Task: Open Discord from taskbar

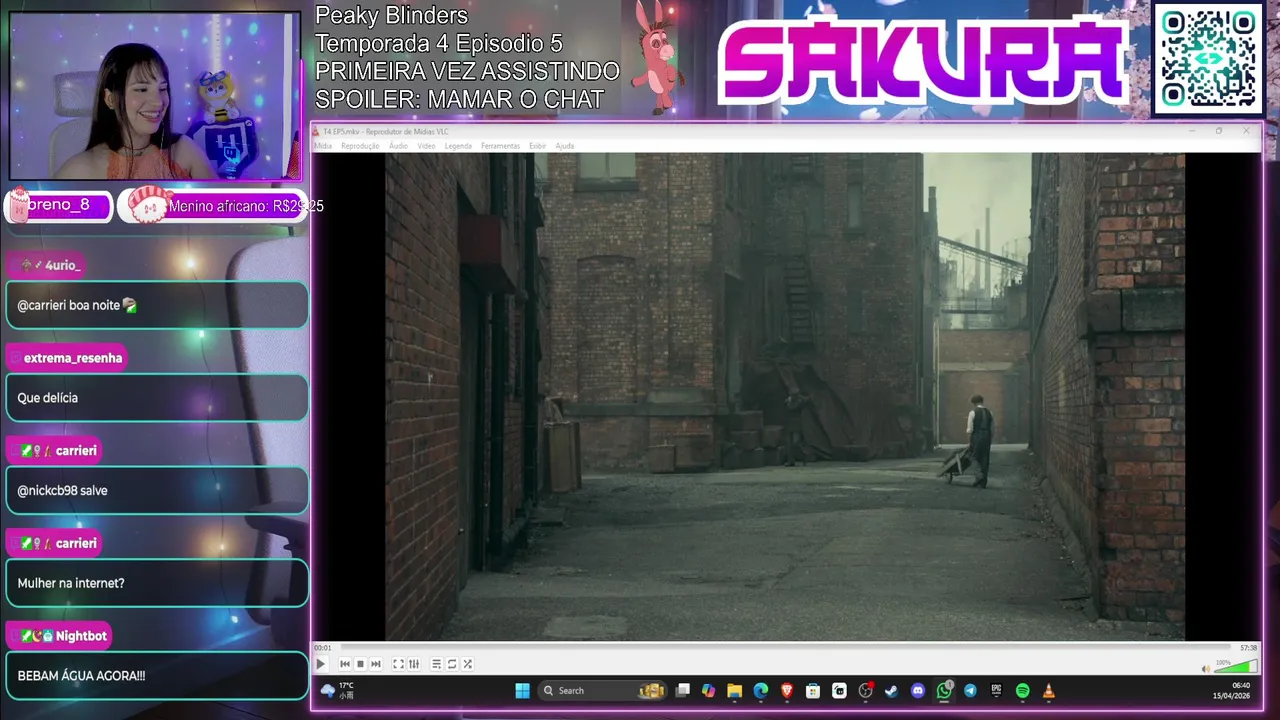Action: [x=918, y=690]
